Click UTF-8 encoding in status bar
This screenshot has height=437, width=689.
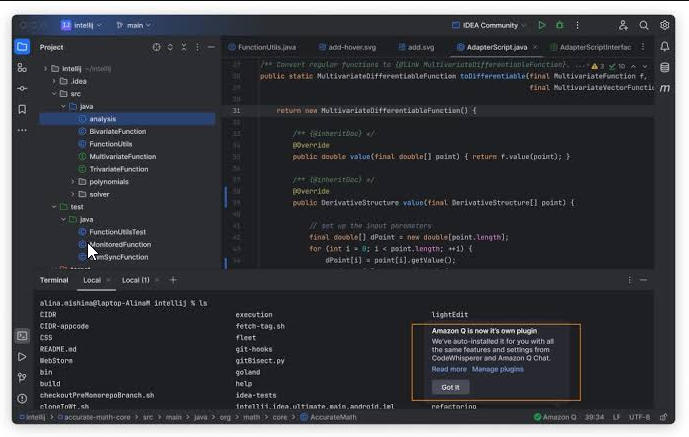pos(639,417)
